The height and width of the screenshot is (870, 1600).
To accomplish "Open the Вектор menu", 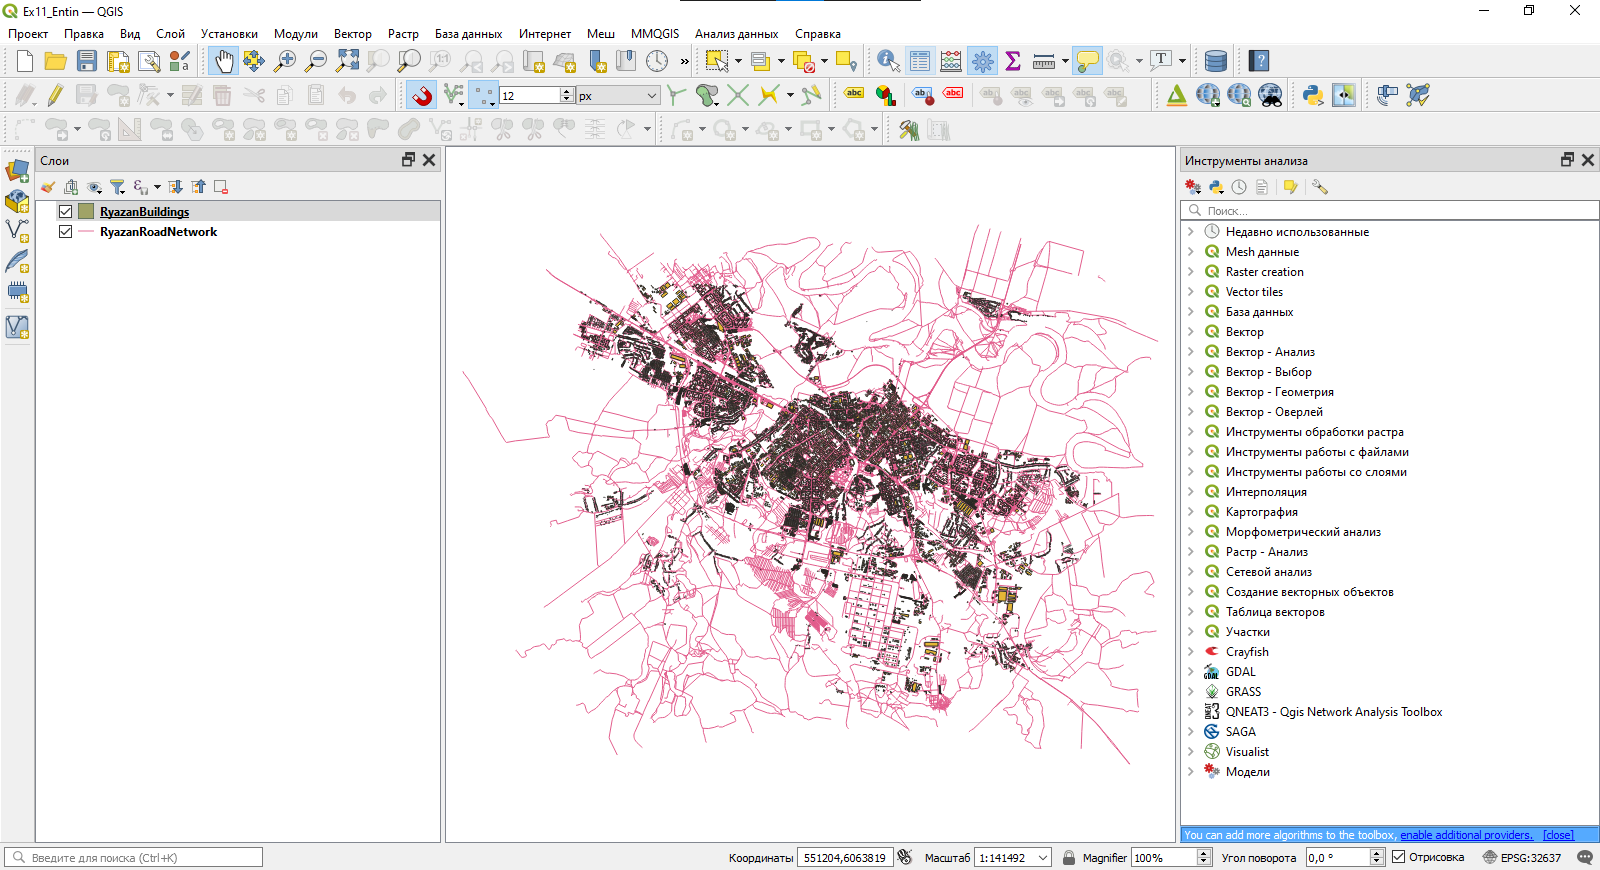I will pyautogui.click(x=352, y=34).
